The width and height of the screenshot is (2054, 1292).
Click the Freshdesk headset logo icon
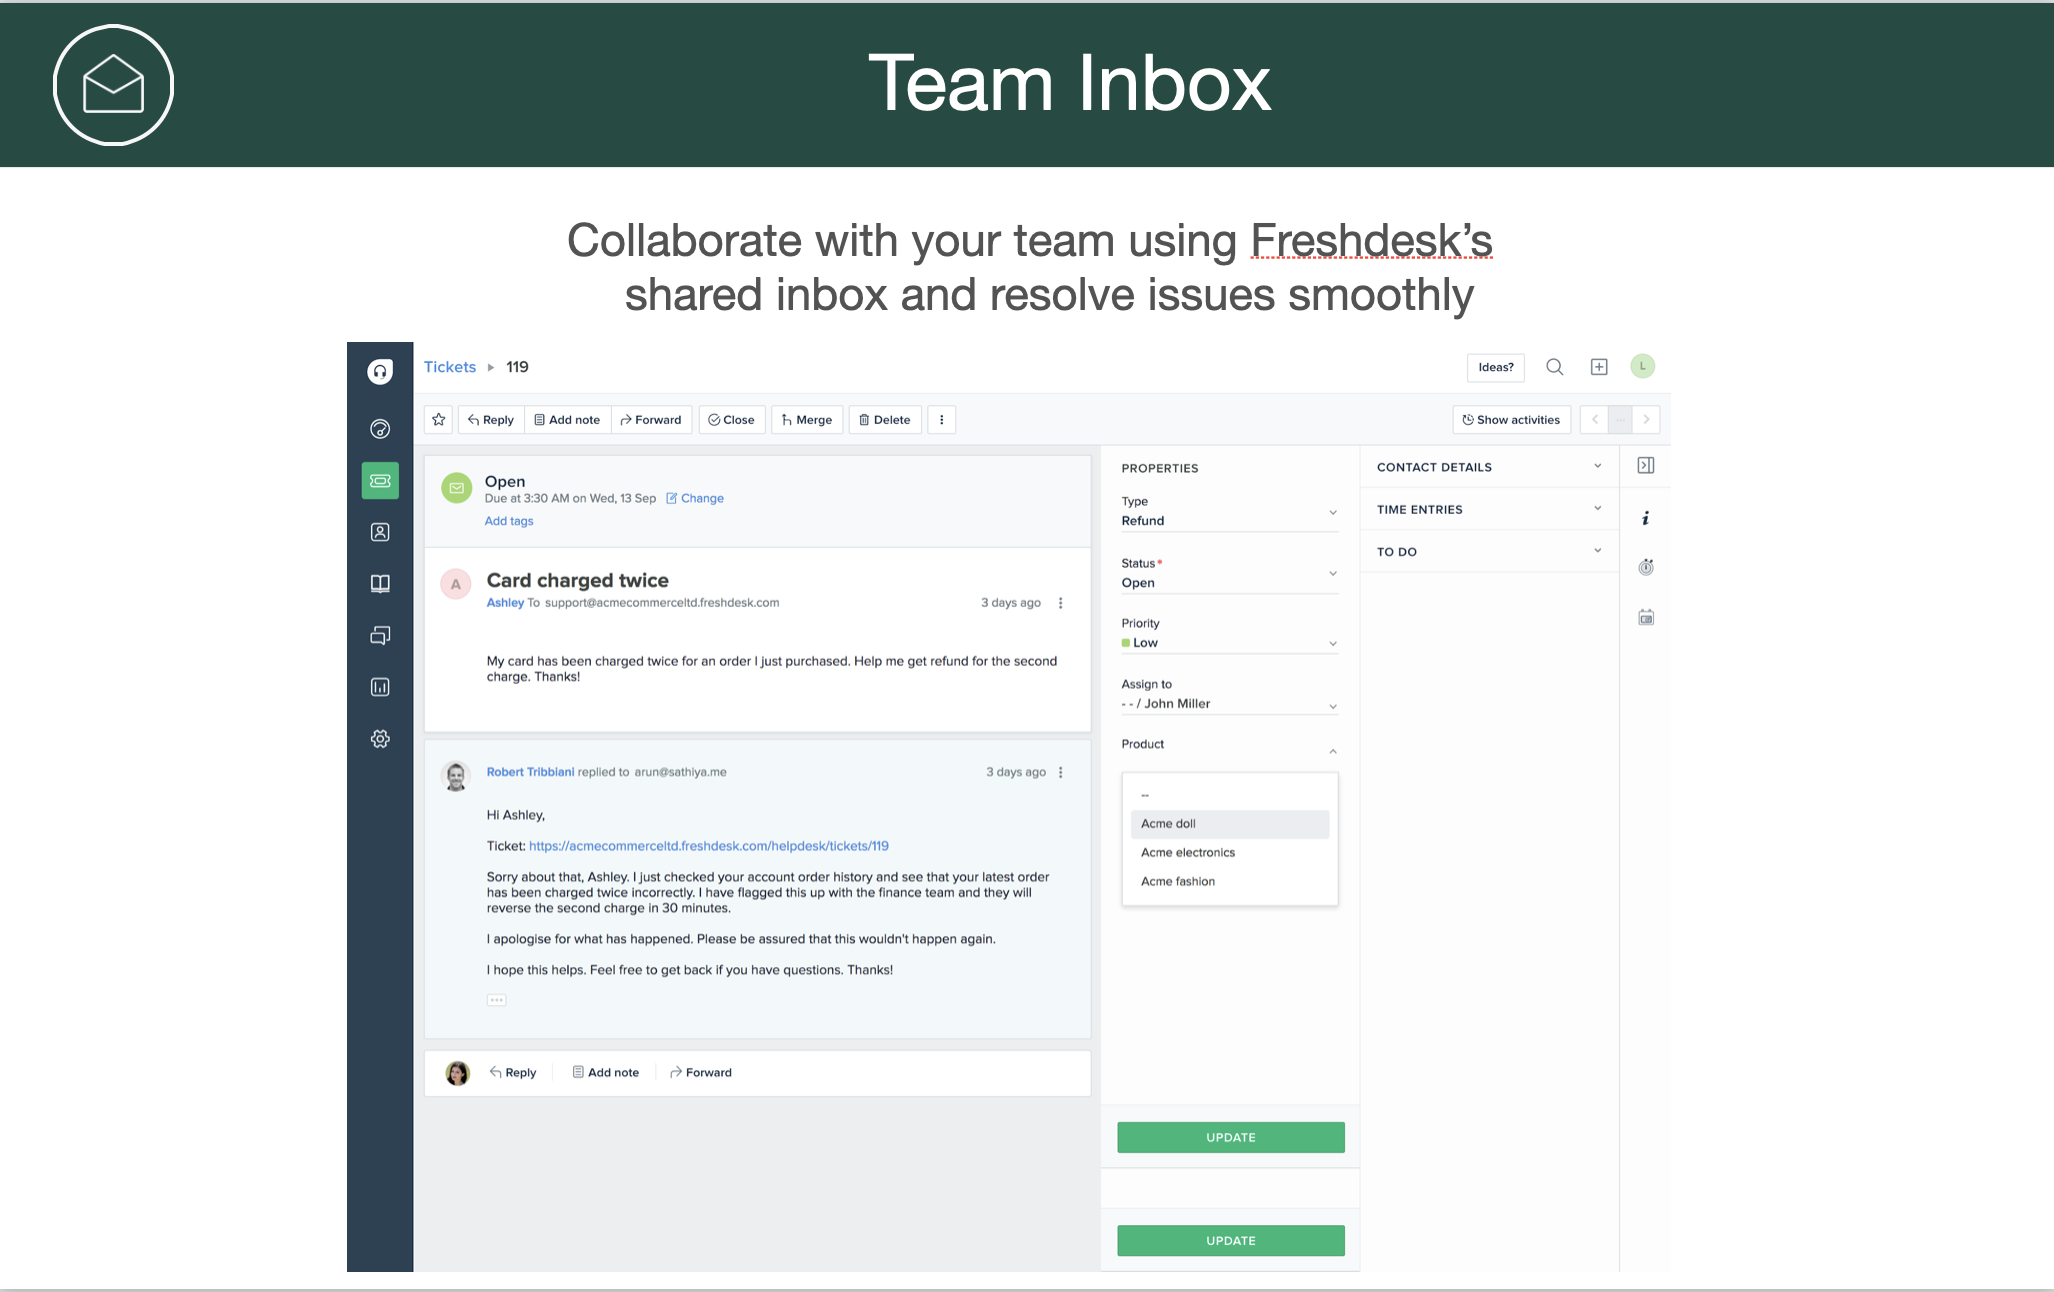click(380, 372)
